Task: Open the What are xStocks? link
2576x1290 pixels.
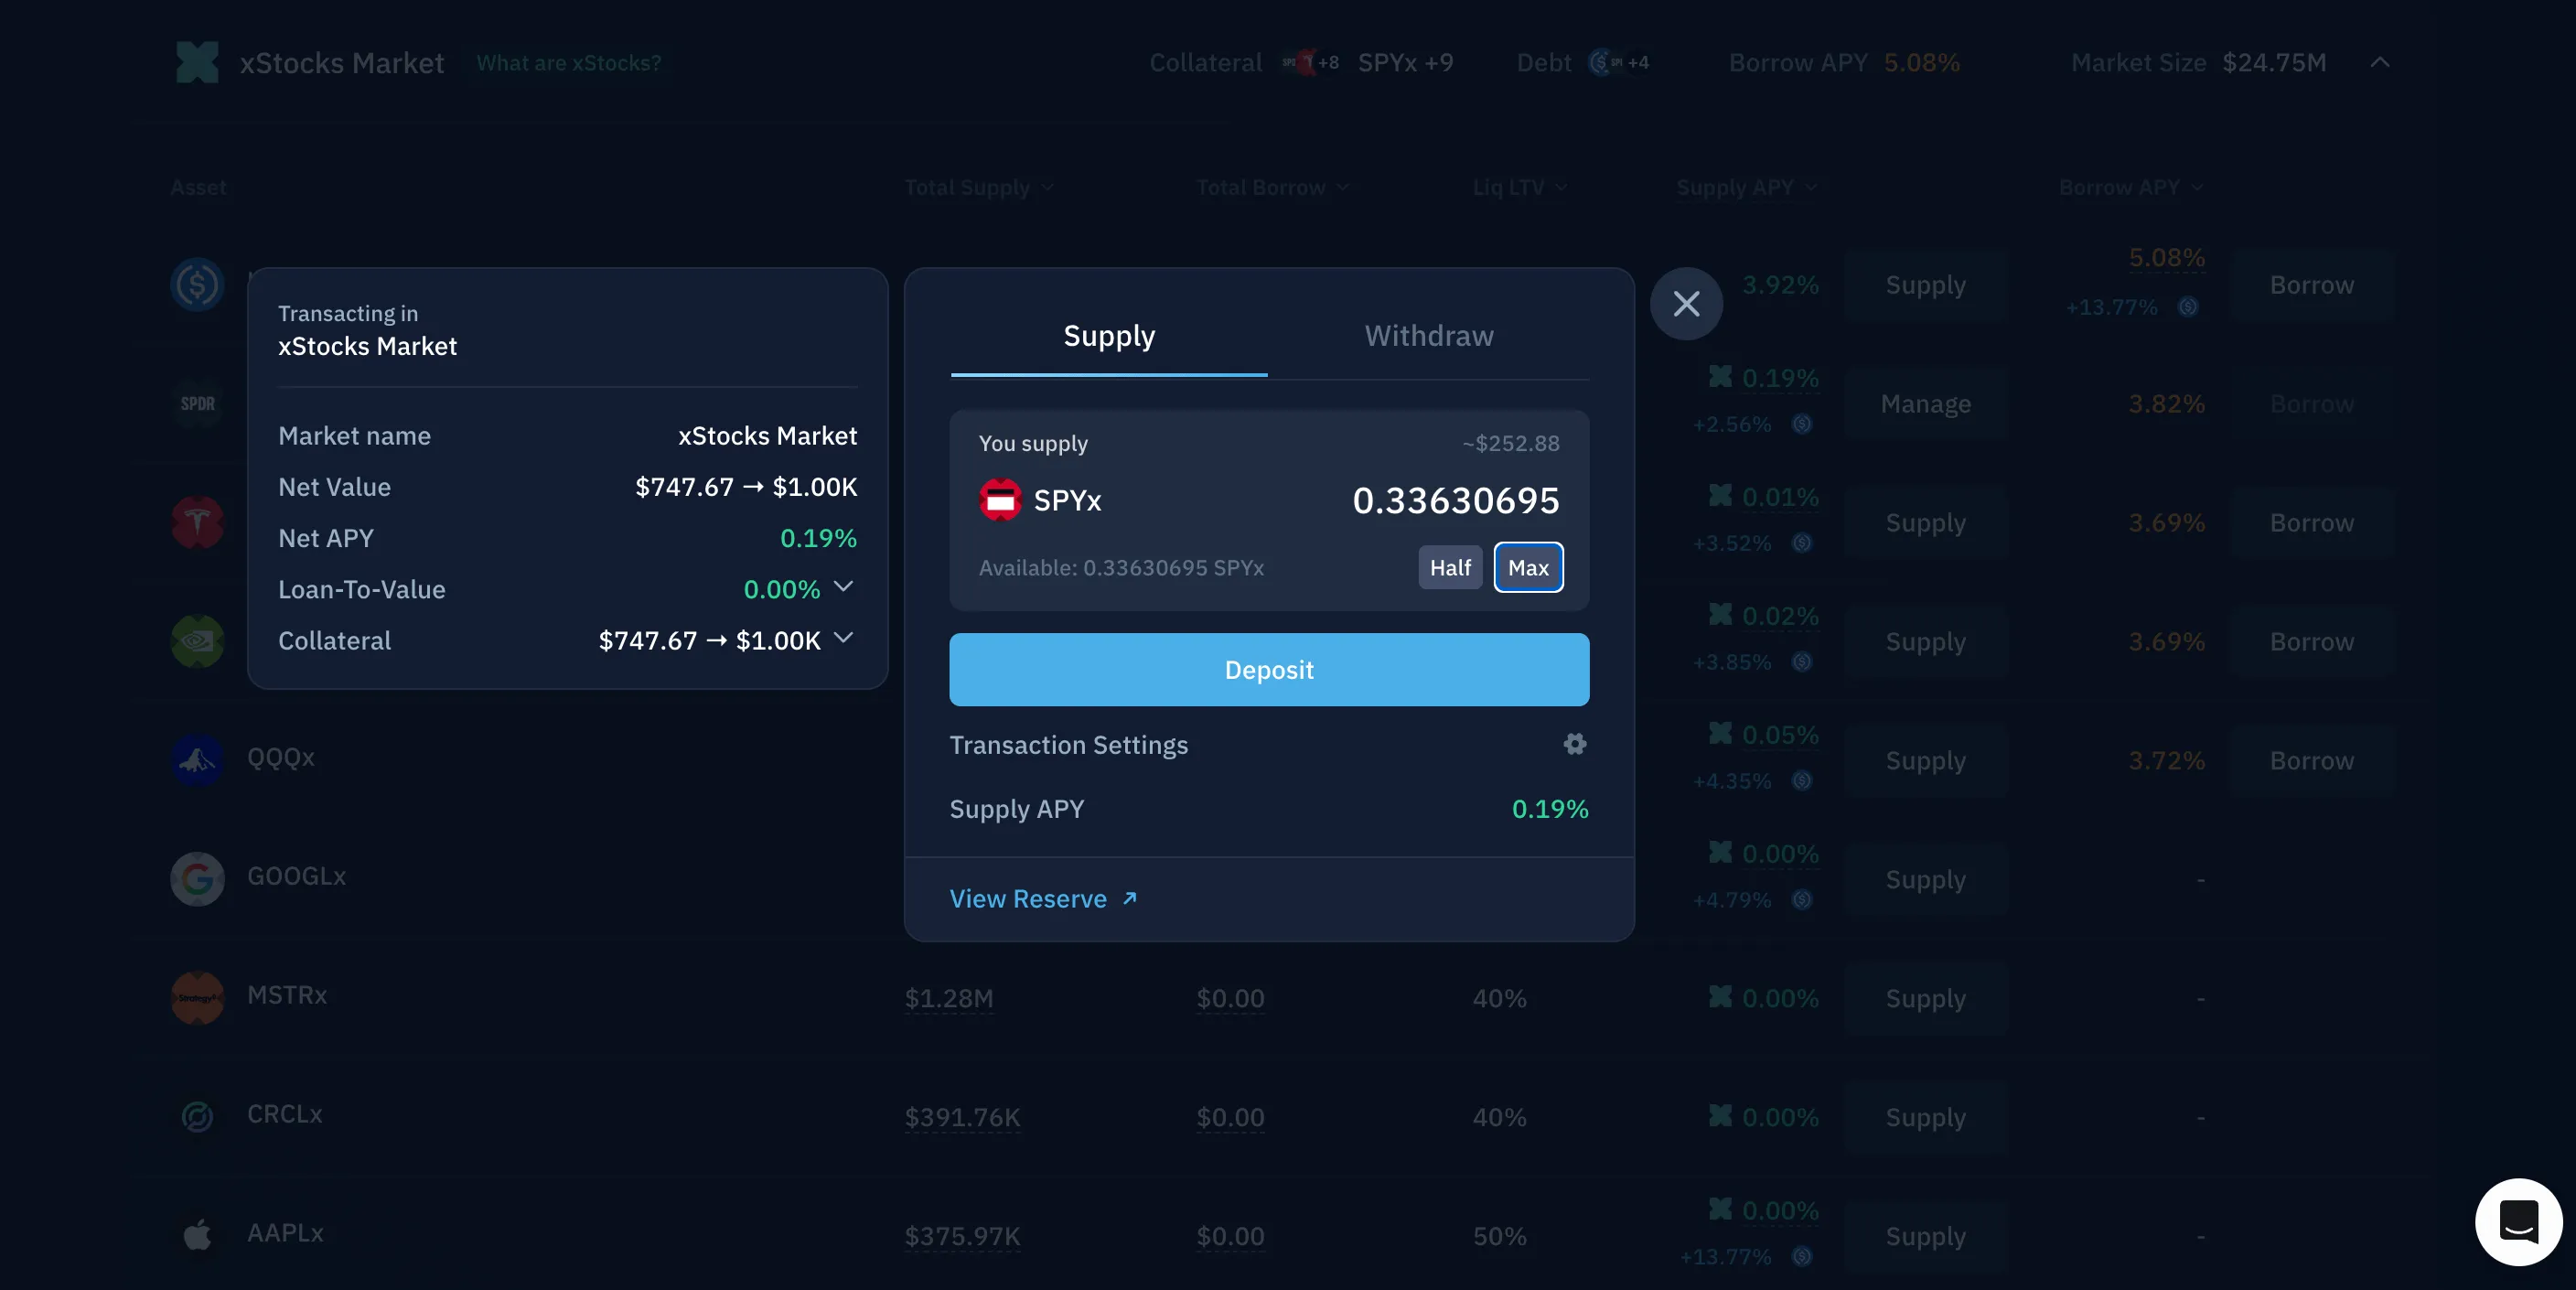Action: click(568, 62)
